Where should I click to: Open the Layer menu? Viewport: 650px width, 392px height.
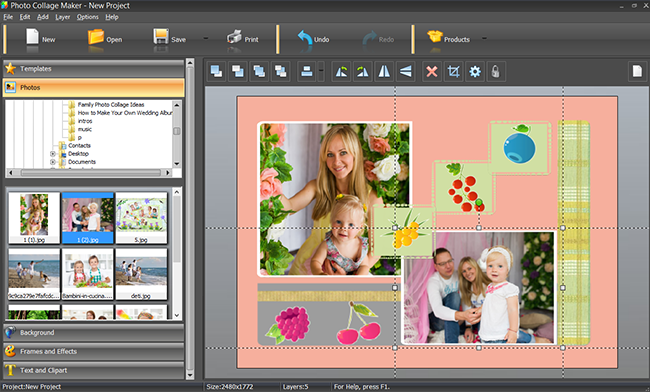click(63, 17)
